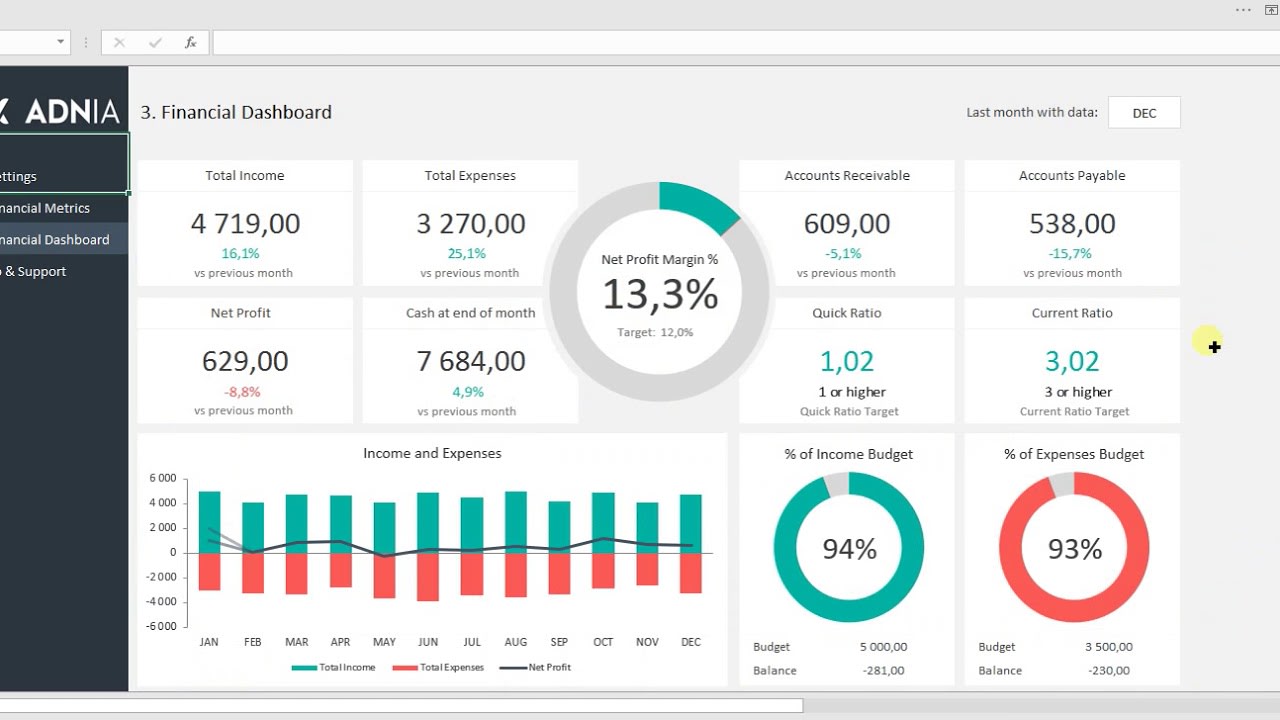Click Total Expenses legend swatch in chart
Viewport: 1280px width, 720px height.
(x=405, y=668)
